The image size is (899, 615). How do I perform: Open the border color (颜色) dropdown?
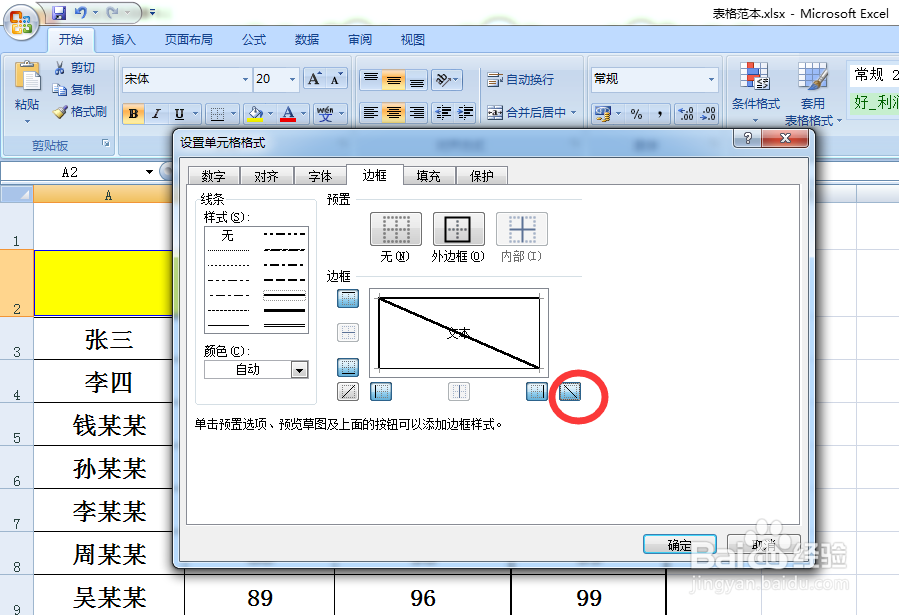[x=298, y=369]
